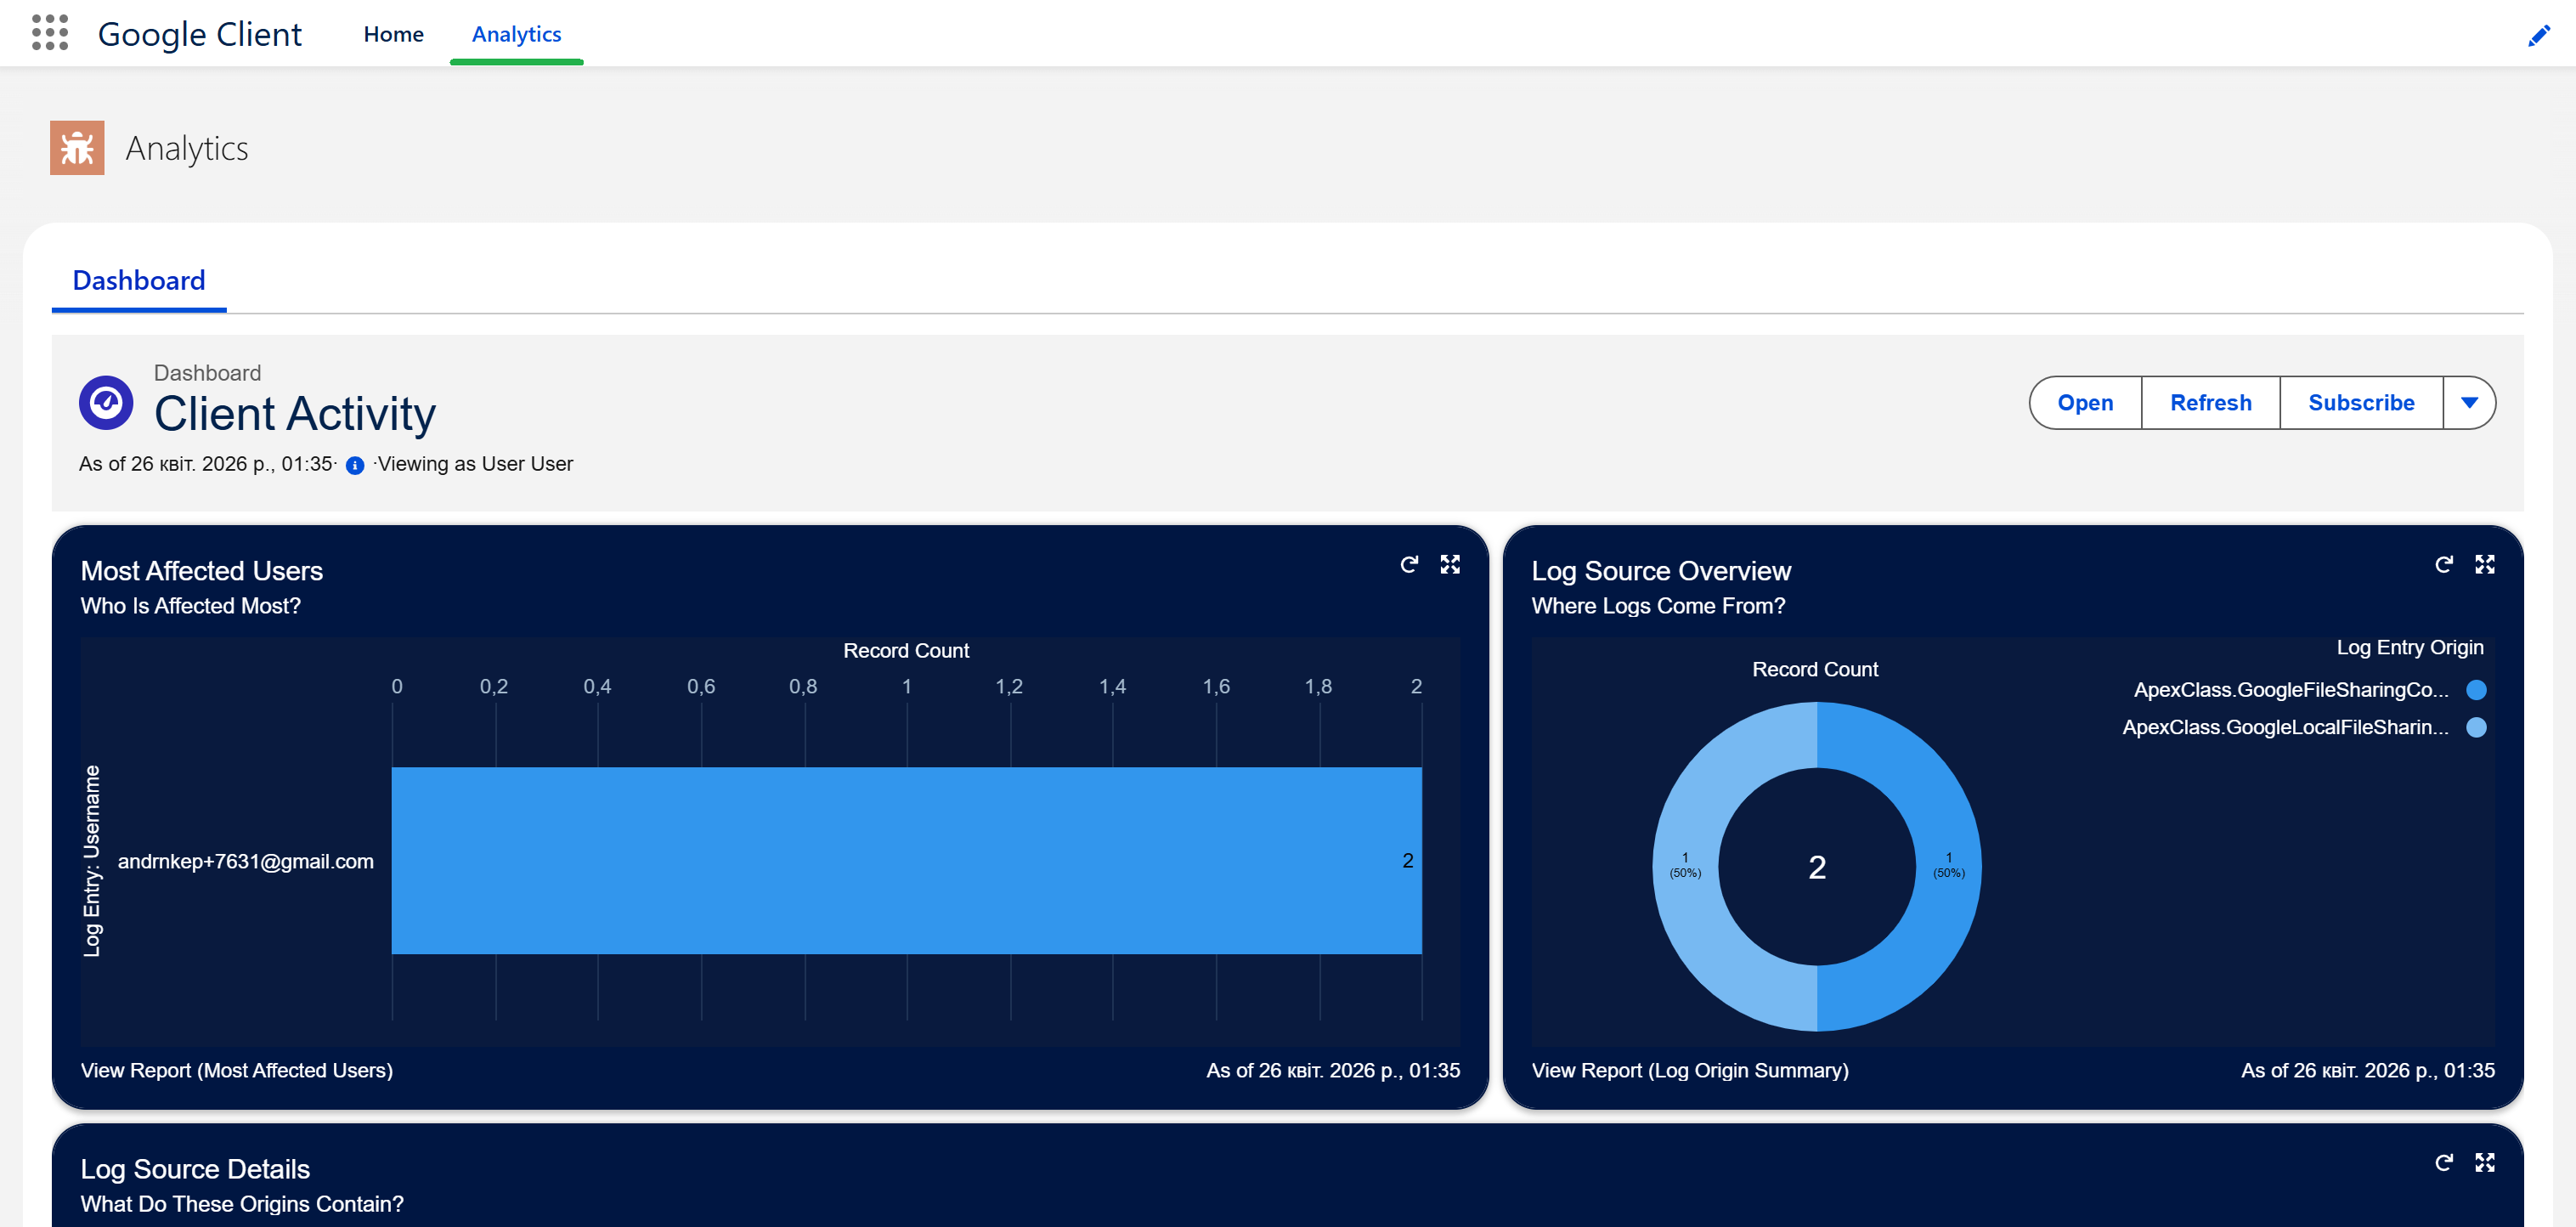Screen dimensions: 2576x1227
Task: Click 'Who Is Affected Most?' subtitle
Action: click(191, 606)
